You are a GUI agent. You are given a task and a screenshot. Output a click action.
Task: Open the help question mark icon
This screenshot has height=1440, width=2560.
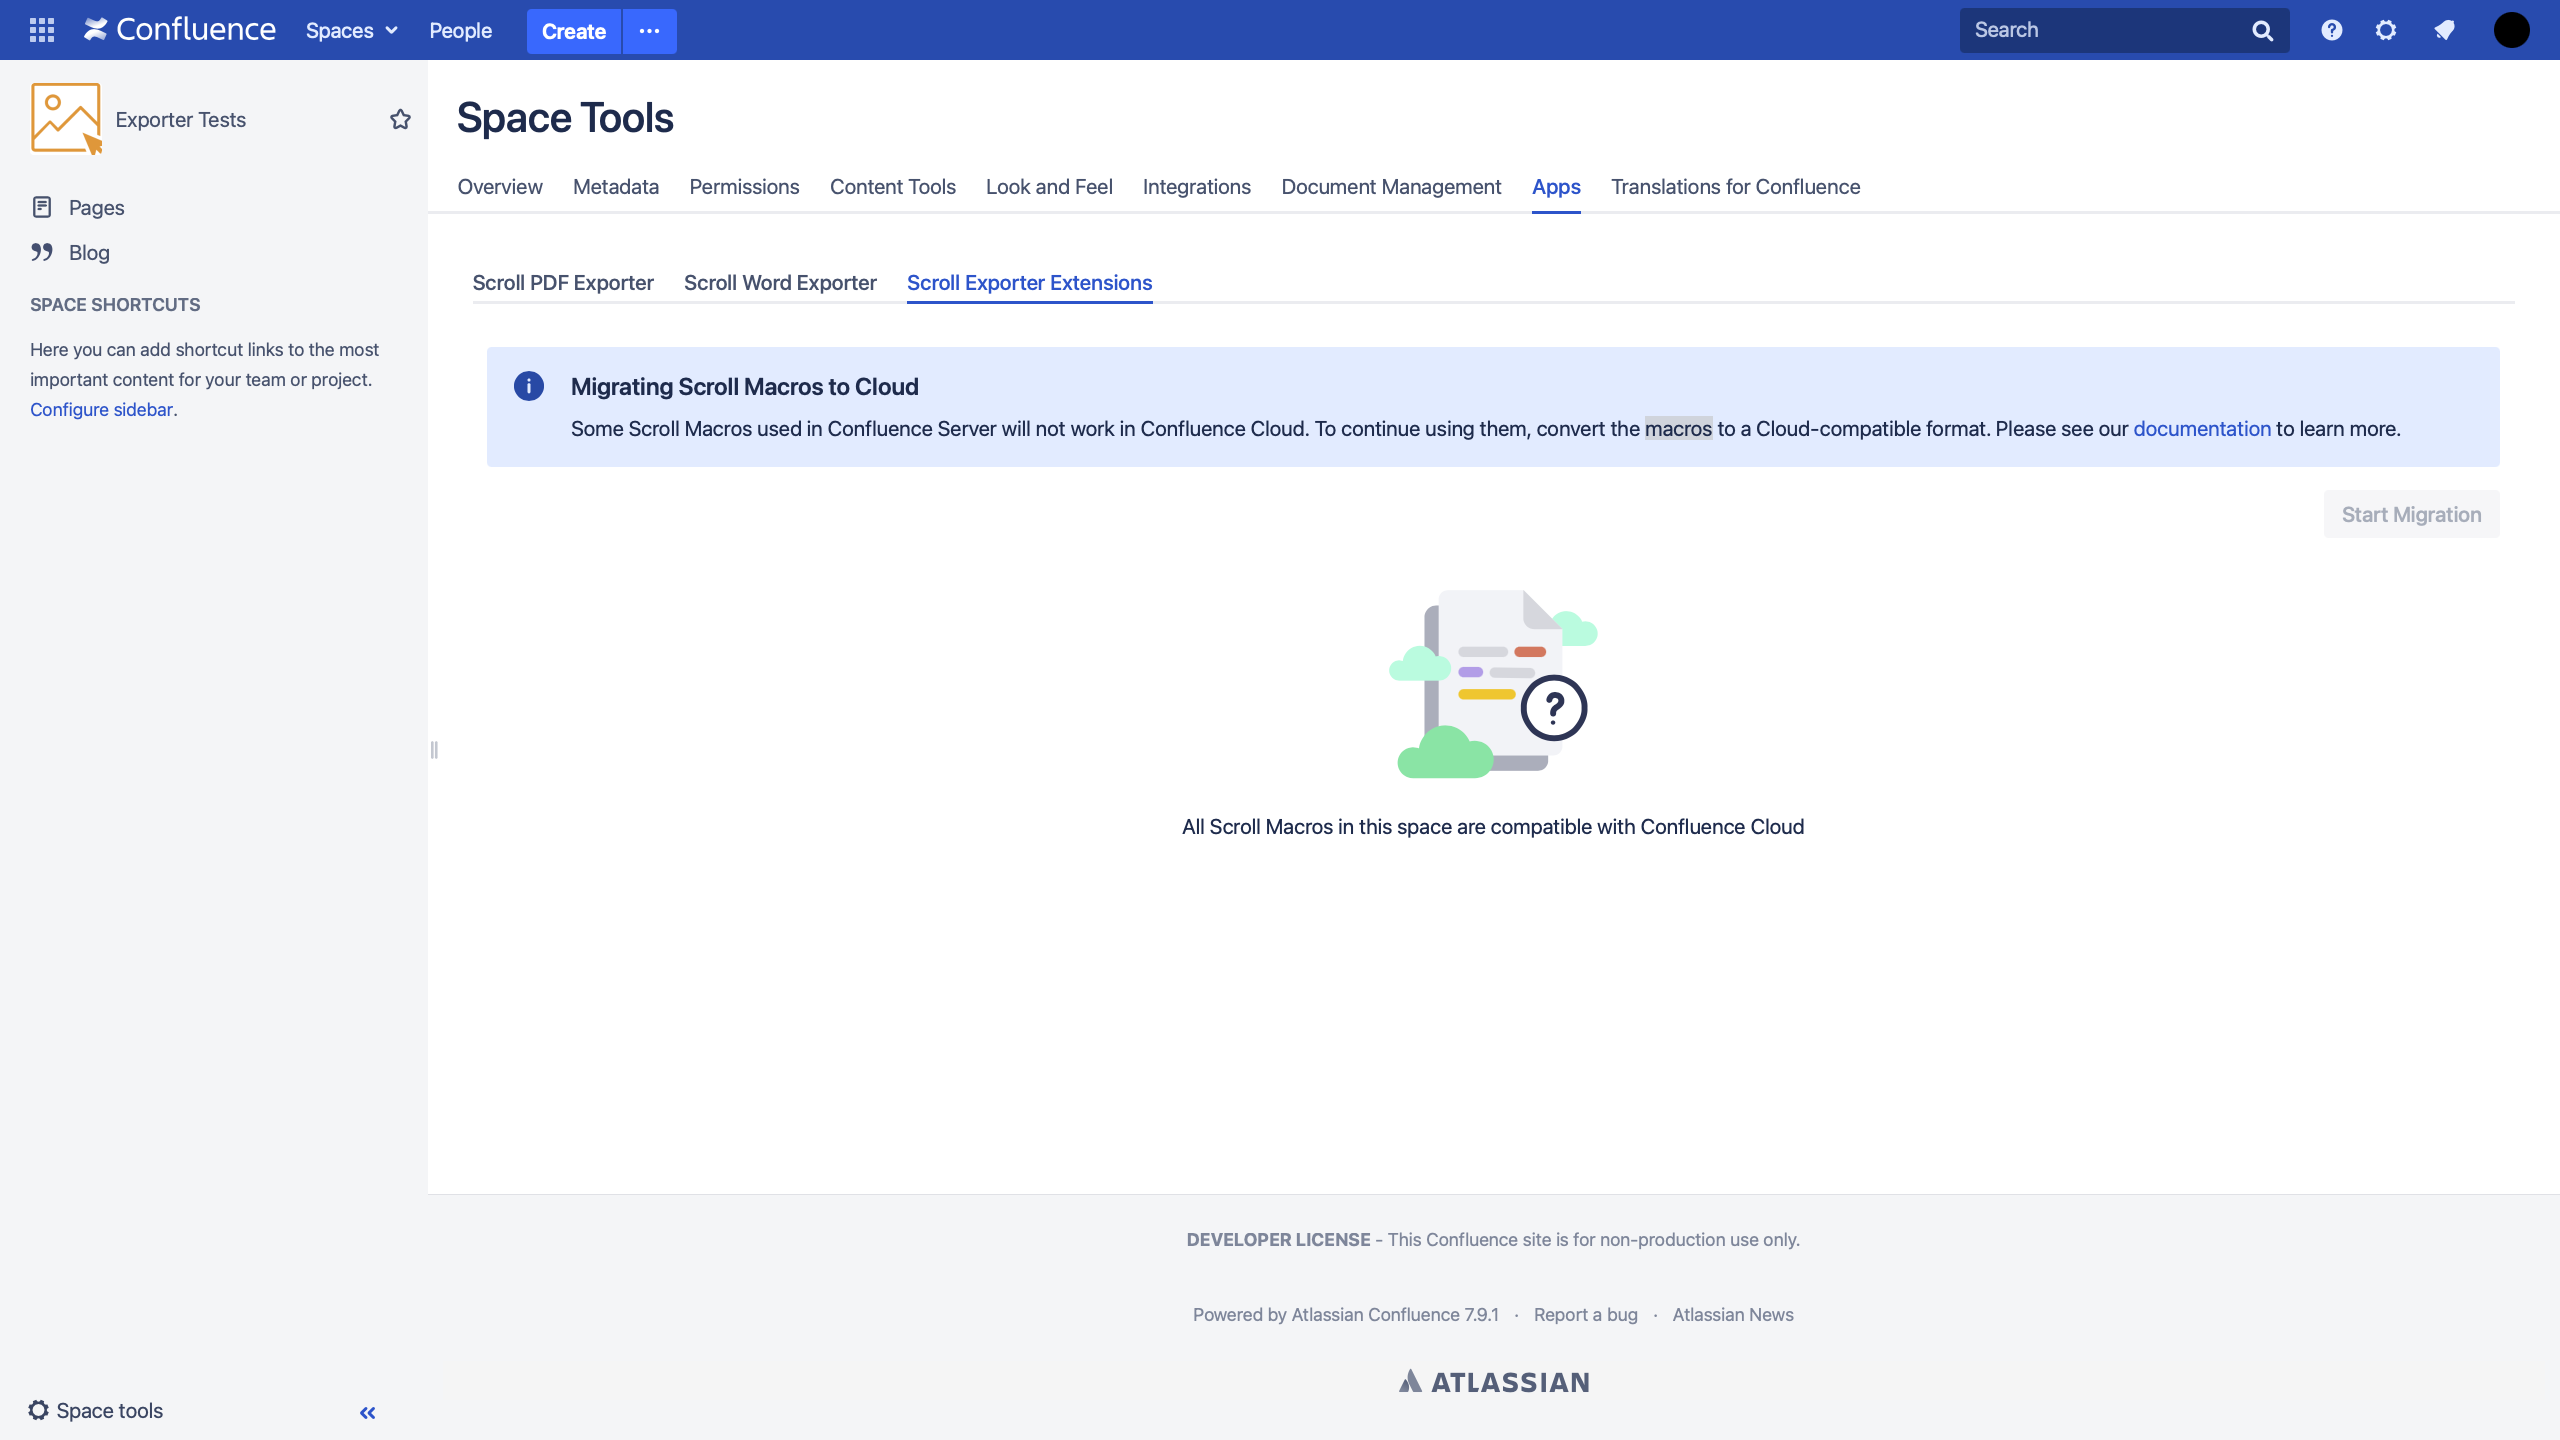[x=2331, y=30]
